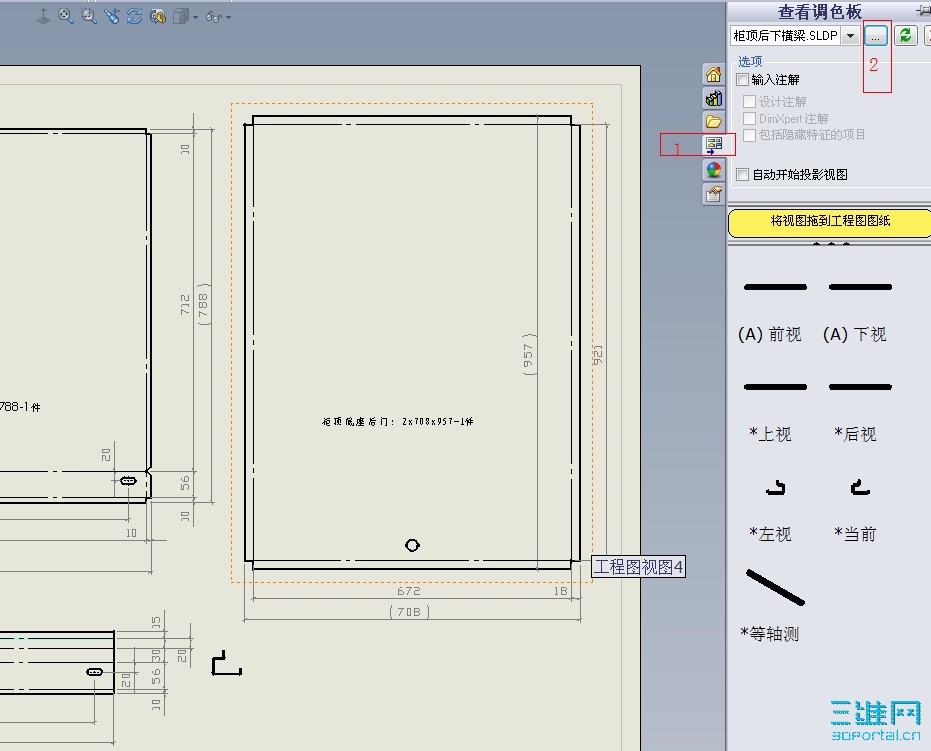Click the Previous View icon

click(x=112, y=16)
